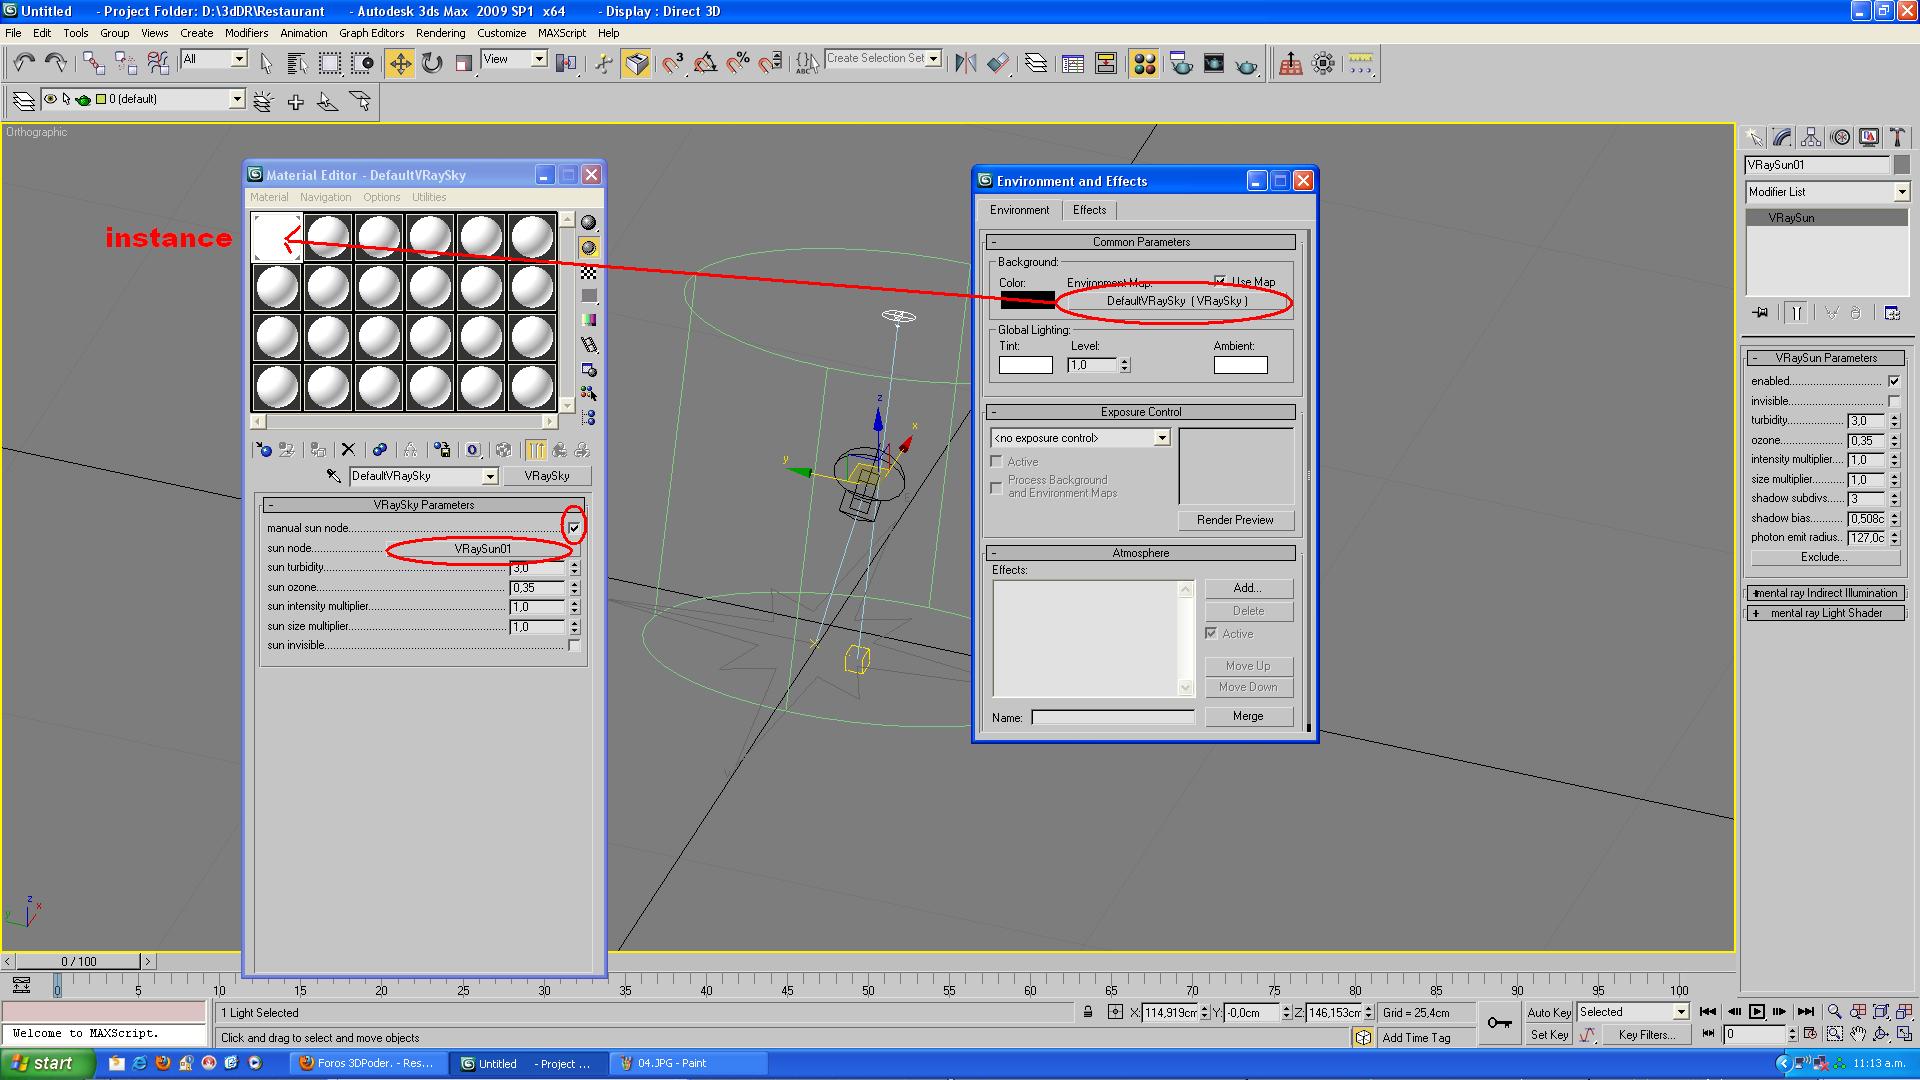Click the Align tool icon

(x=998, y=64)
